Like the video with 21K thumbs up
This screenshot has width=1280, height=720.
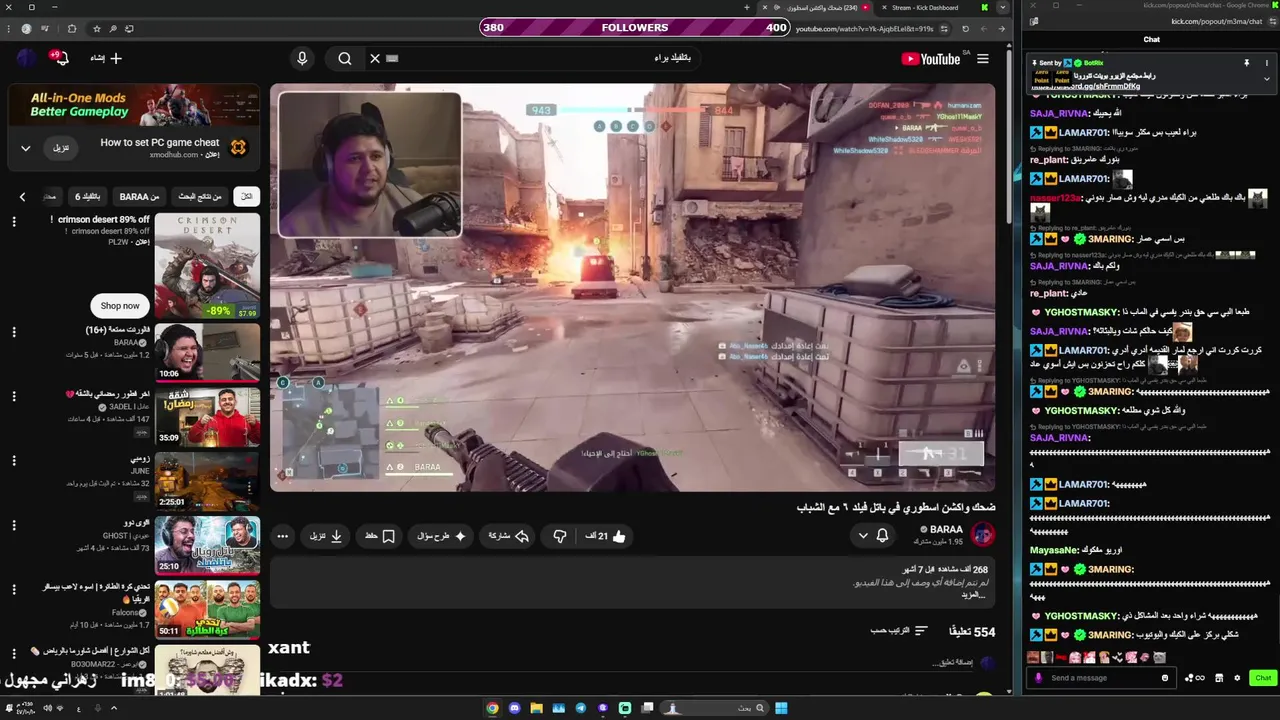[x=606, y=536]
